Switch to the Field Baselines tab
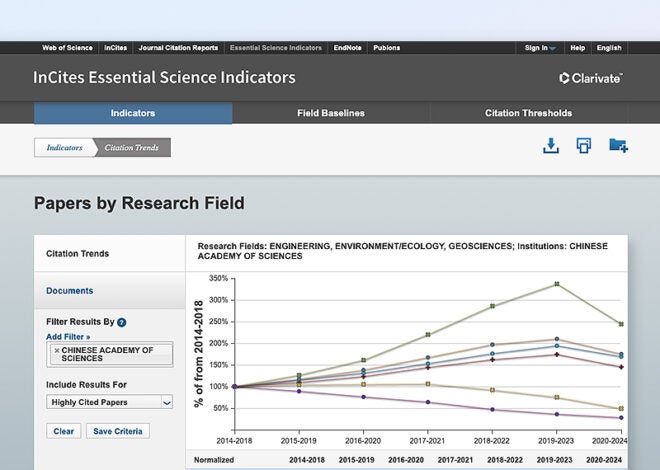The image size is (660, 470). coord(331,113)
